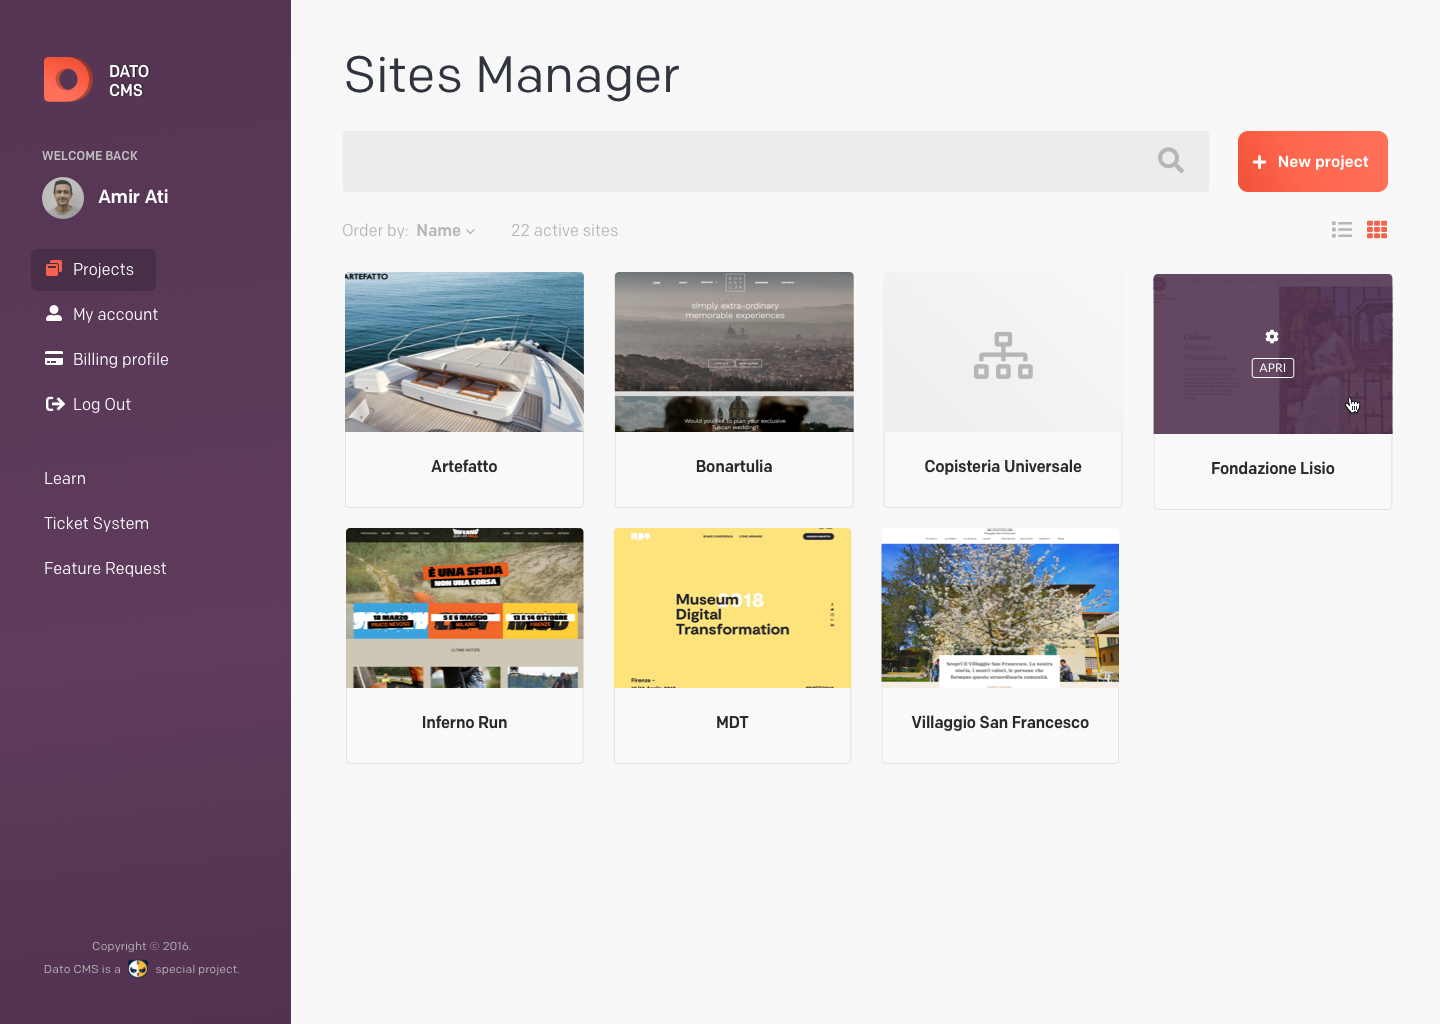Open the Learn link

[65, 478]
